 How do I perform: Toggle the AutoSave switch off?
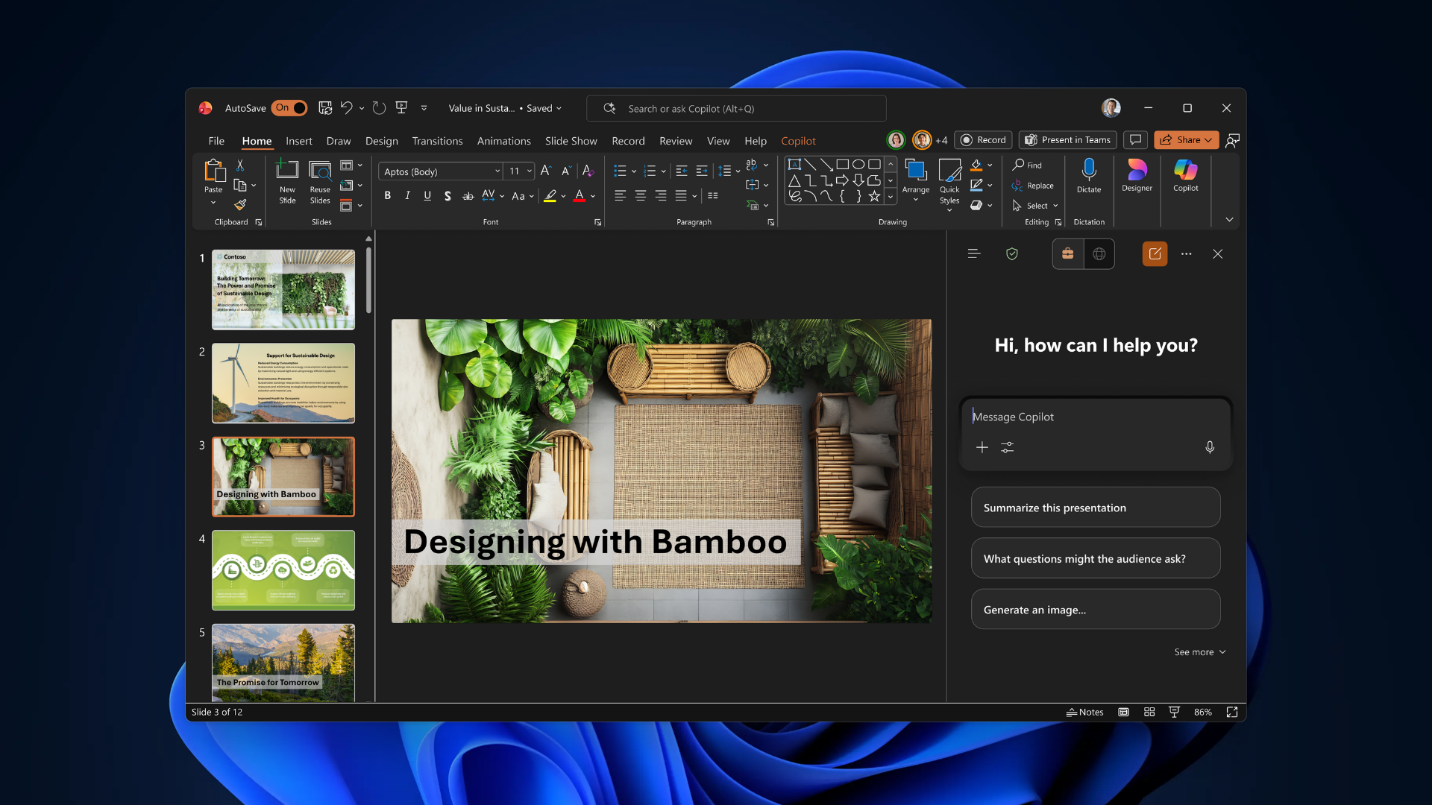coord(290,108)
